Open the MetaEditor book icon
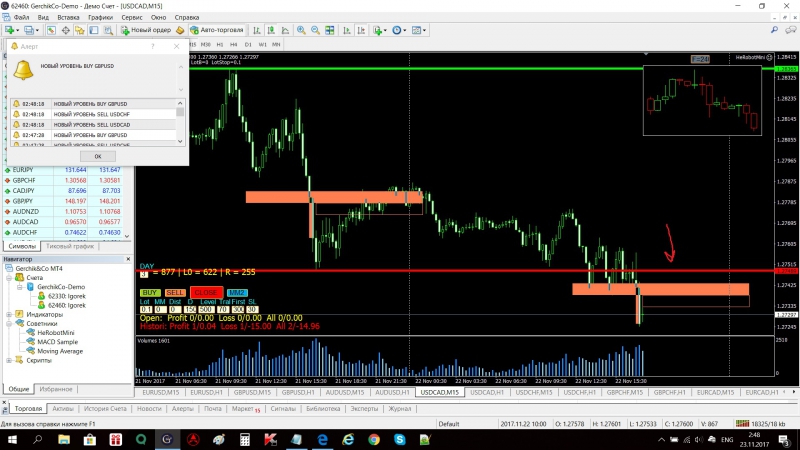The image size is (800, 450). click(x=180, y=30)
